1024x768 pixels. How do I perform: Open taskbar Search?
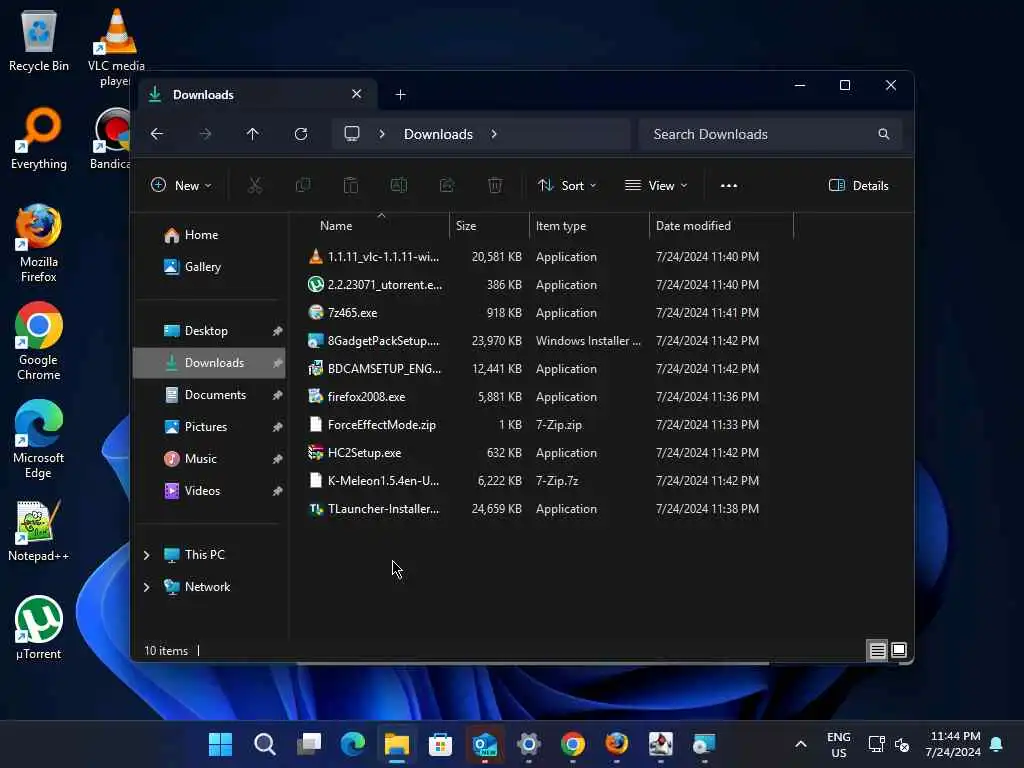tap(264, 744)
